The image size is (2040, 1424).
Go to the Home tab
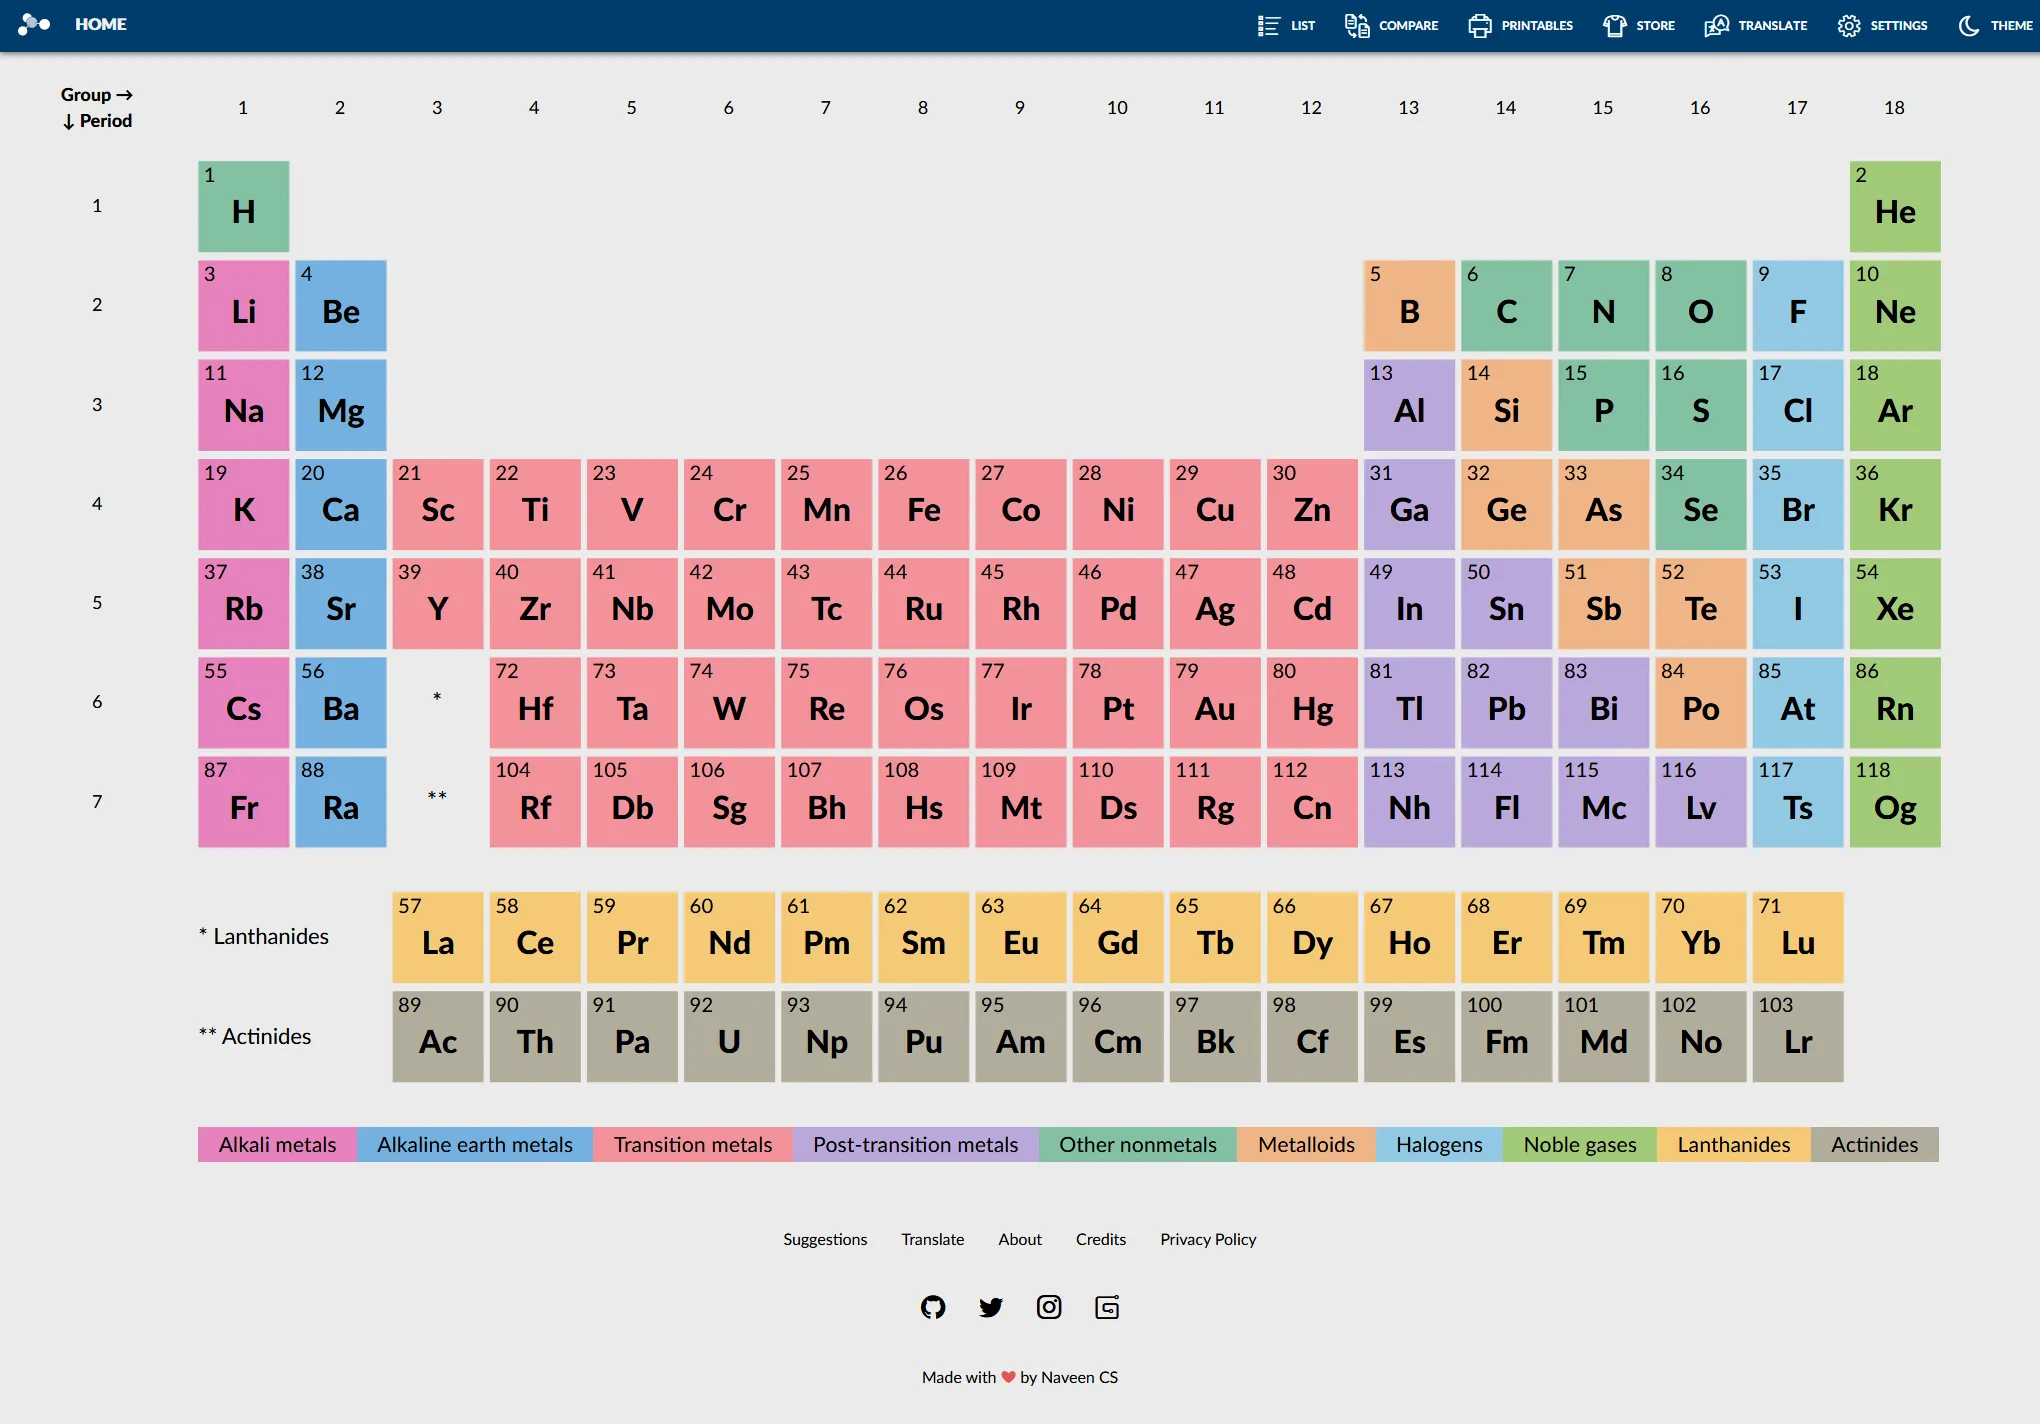pyautogui.click(x=100, y=24)
